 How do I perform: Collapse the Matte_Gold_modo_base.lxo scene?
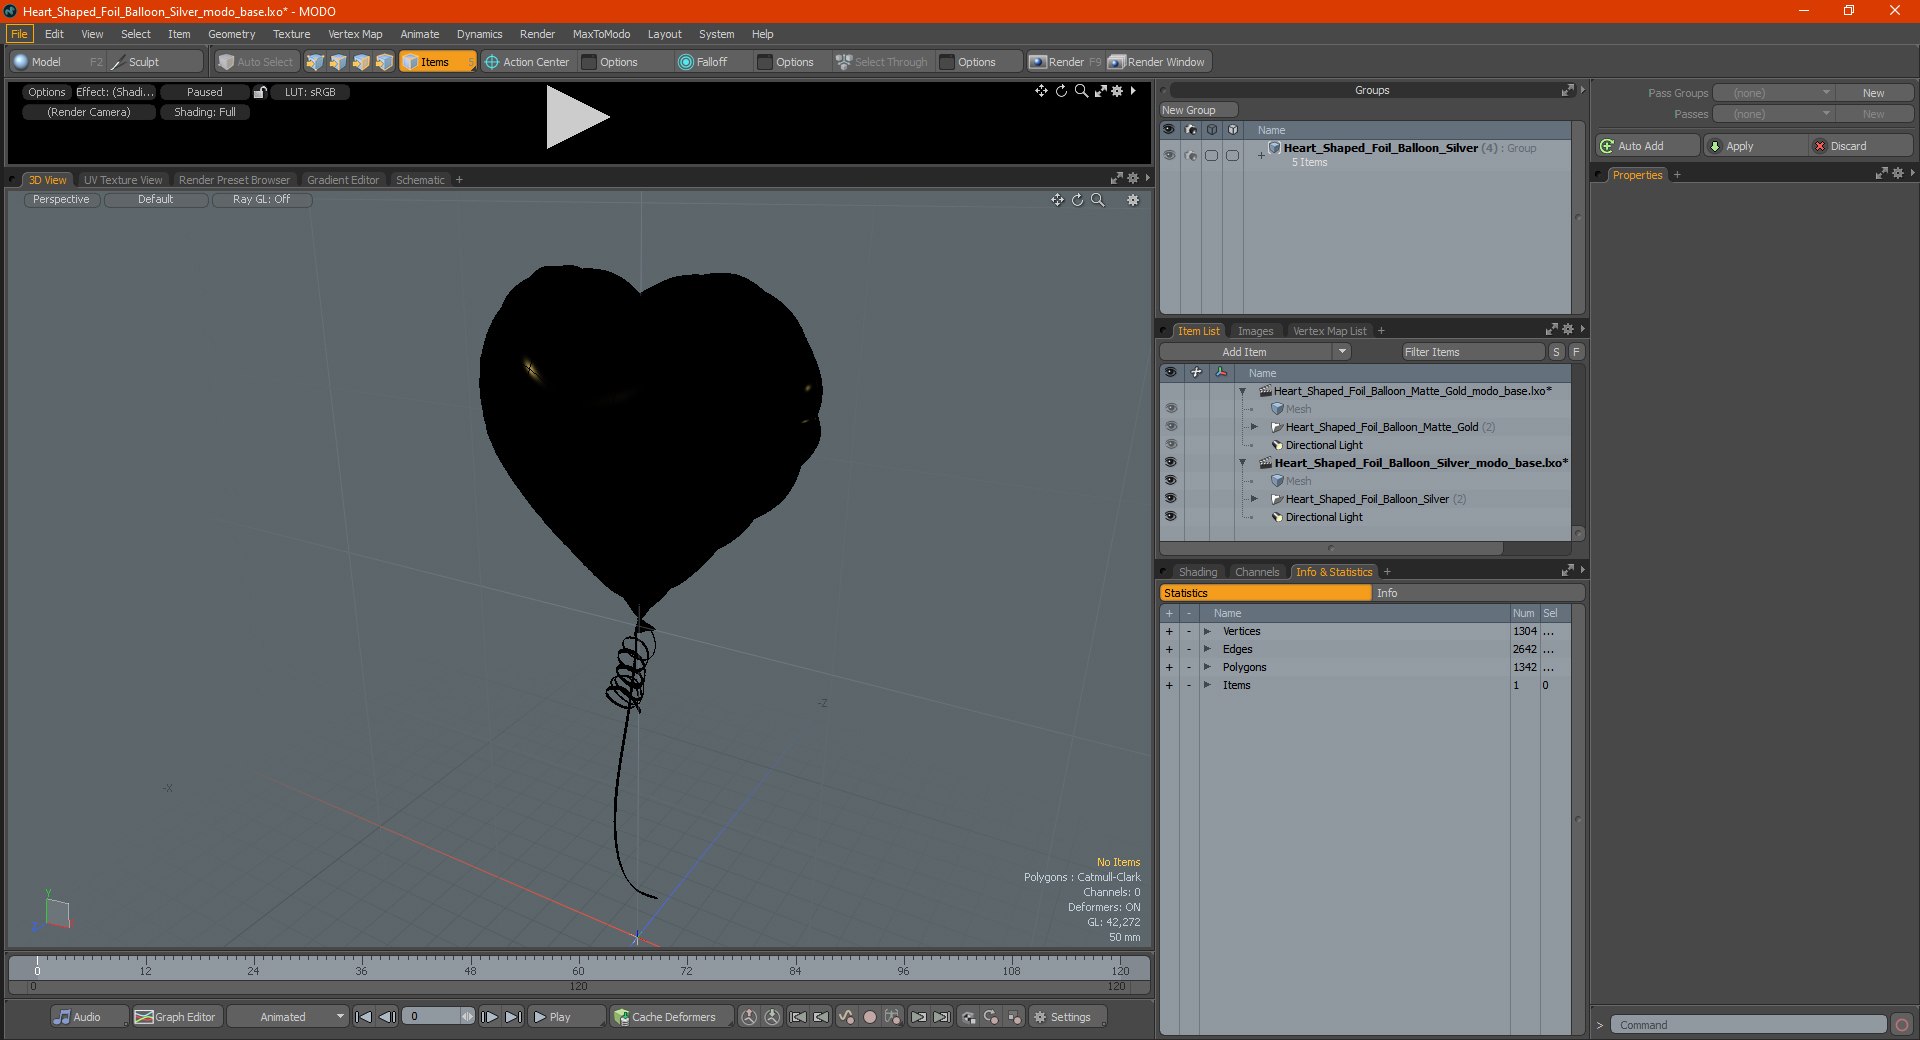tap(1243, 391)
